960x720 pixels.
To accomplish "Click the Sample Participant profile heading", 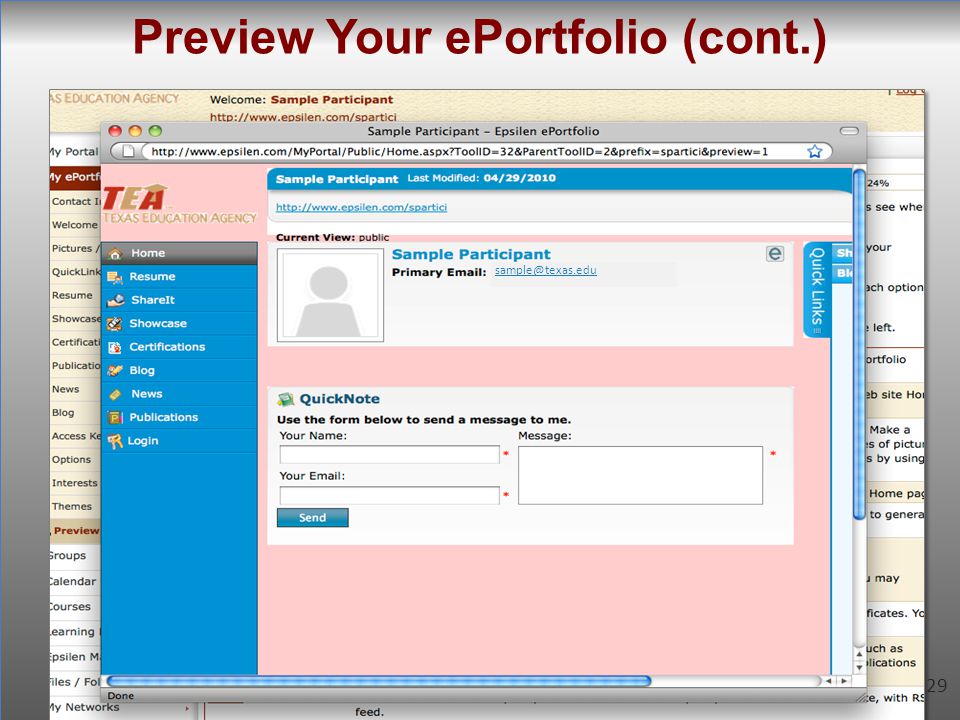I will pyautogui.click(x=471, y=254).
